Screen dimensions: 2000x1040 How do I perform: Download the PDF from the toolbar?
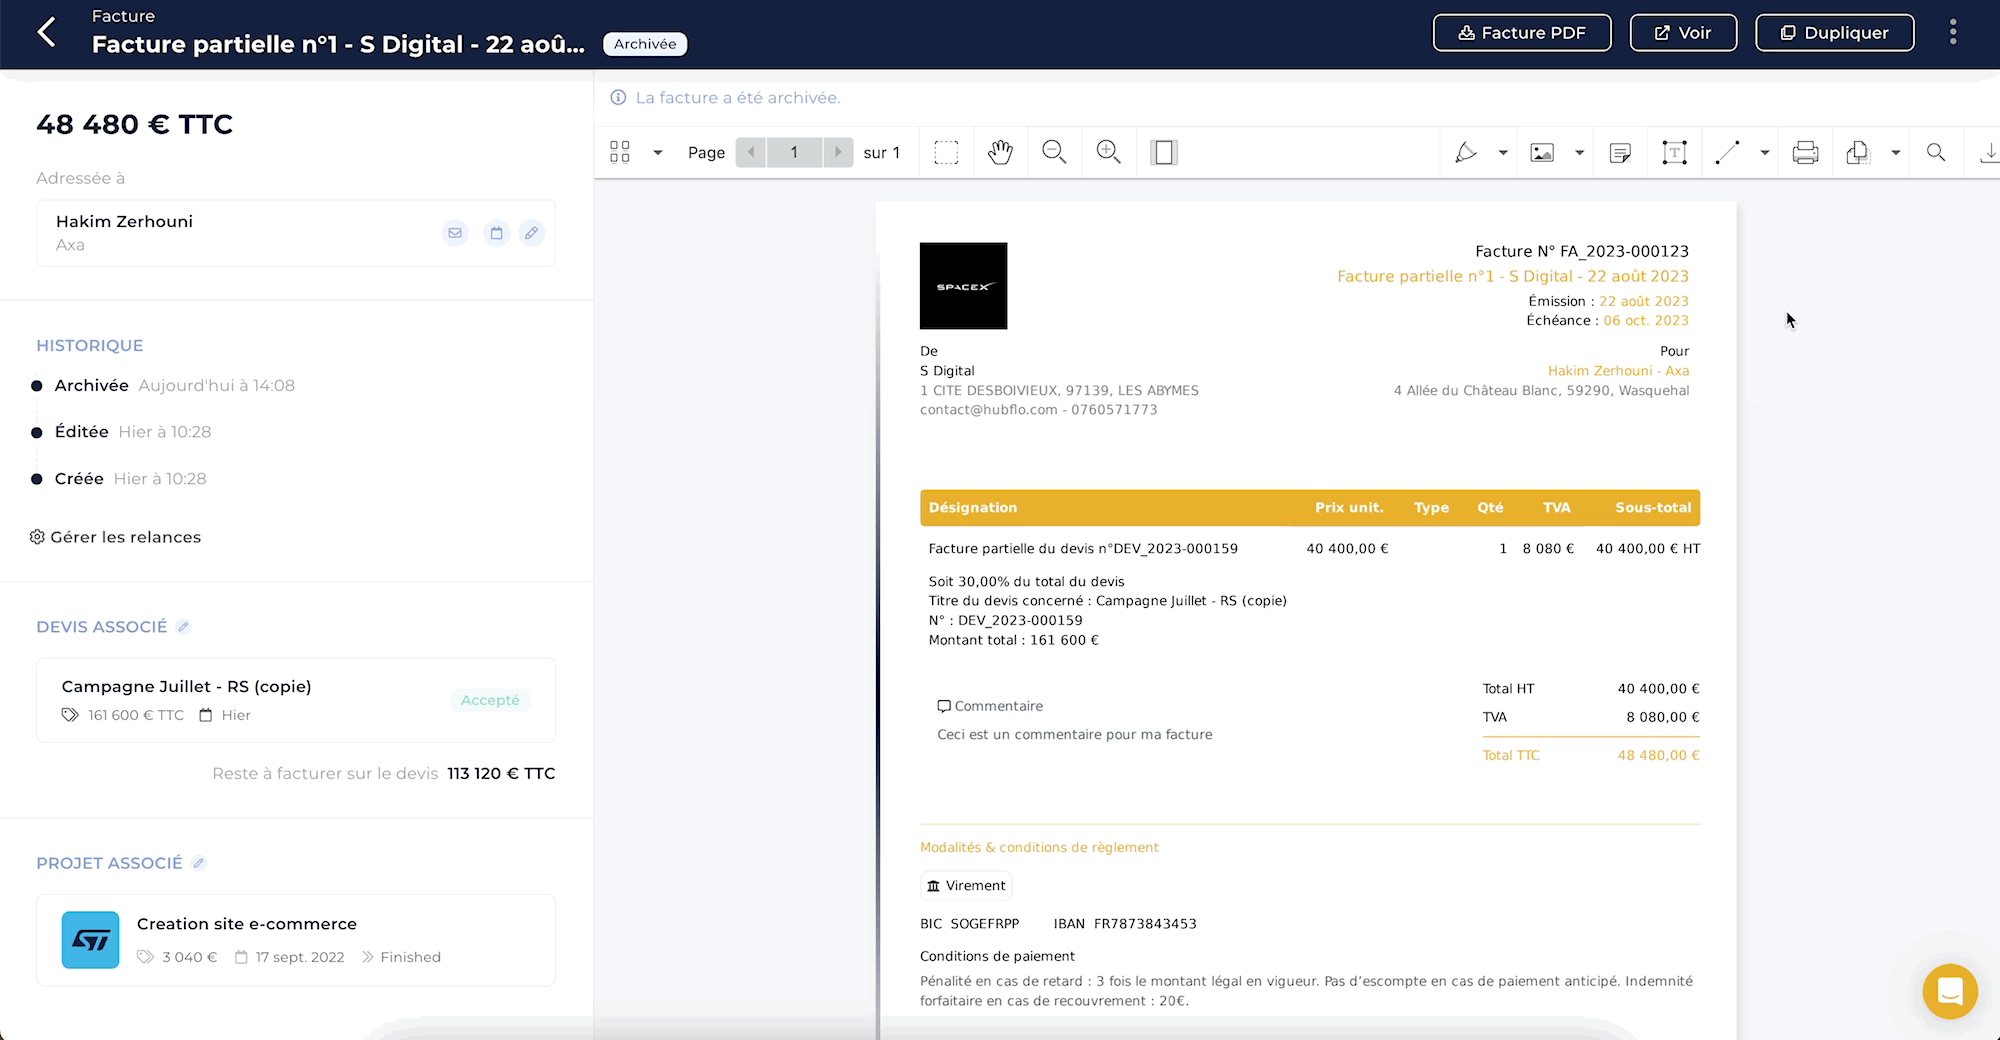(1989, 152)
